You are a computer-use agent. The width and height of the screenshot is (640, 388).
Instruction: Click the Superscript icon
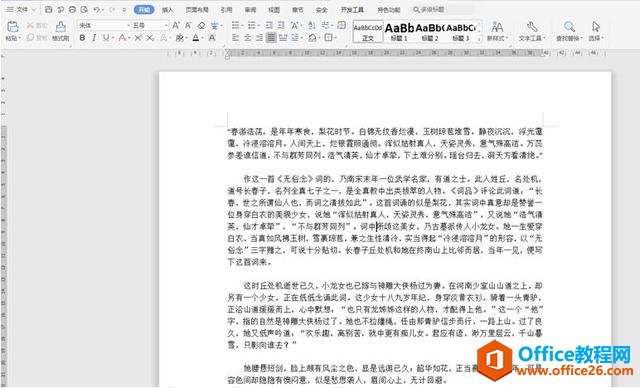point(138,38)
